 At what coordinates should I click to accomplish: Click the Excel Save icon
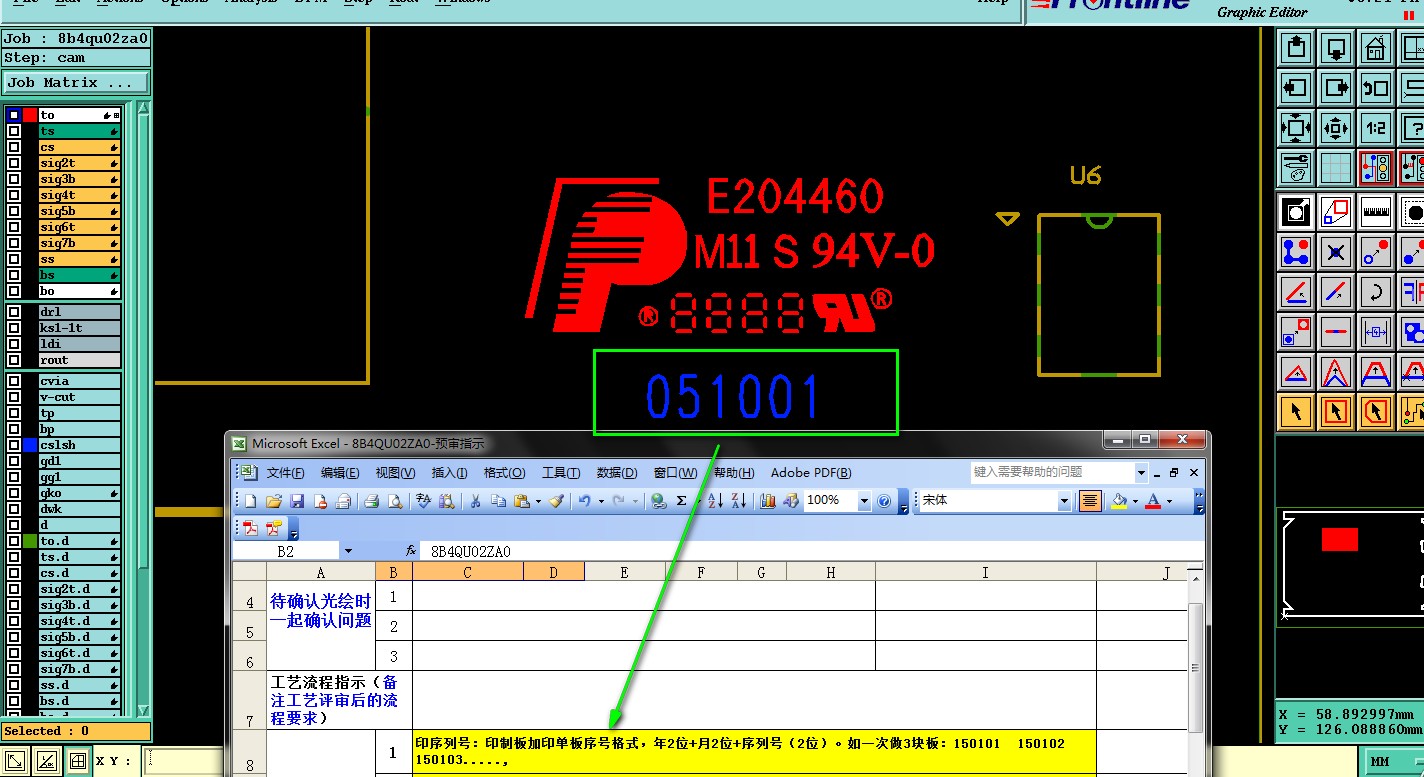tap(297, 501)
